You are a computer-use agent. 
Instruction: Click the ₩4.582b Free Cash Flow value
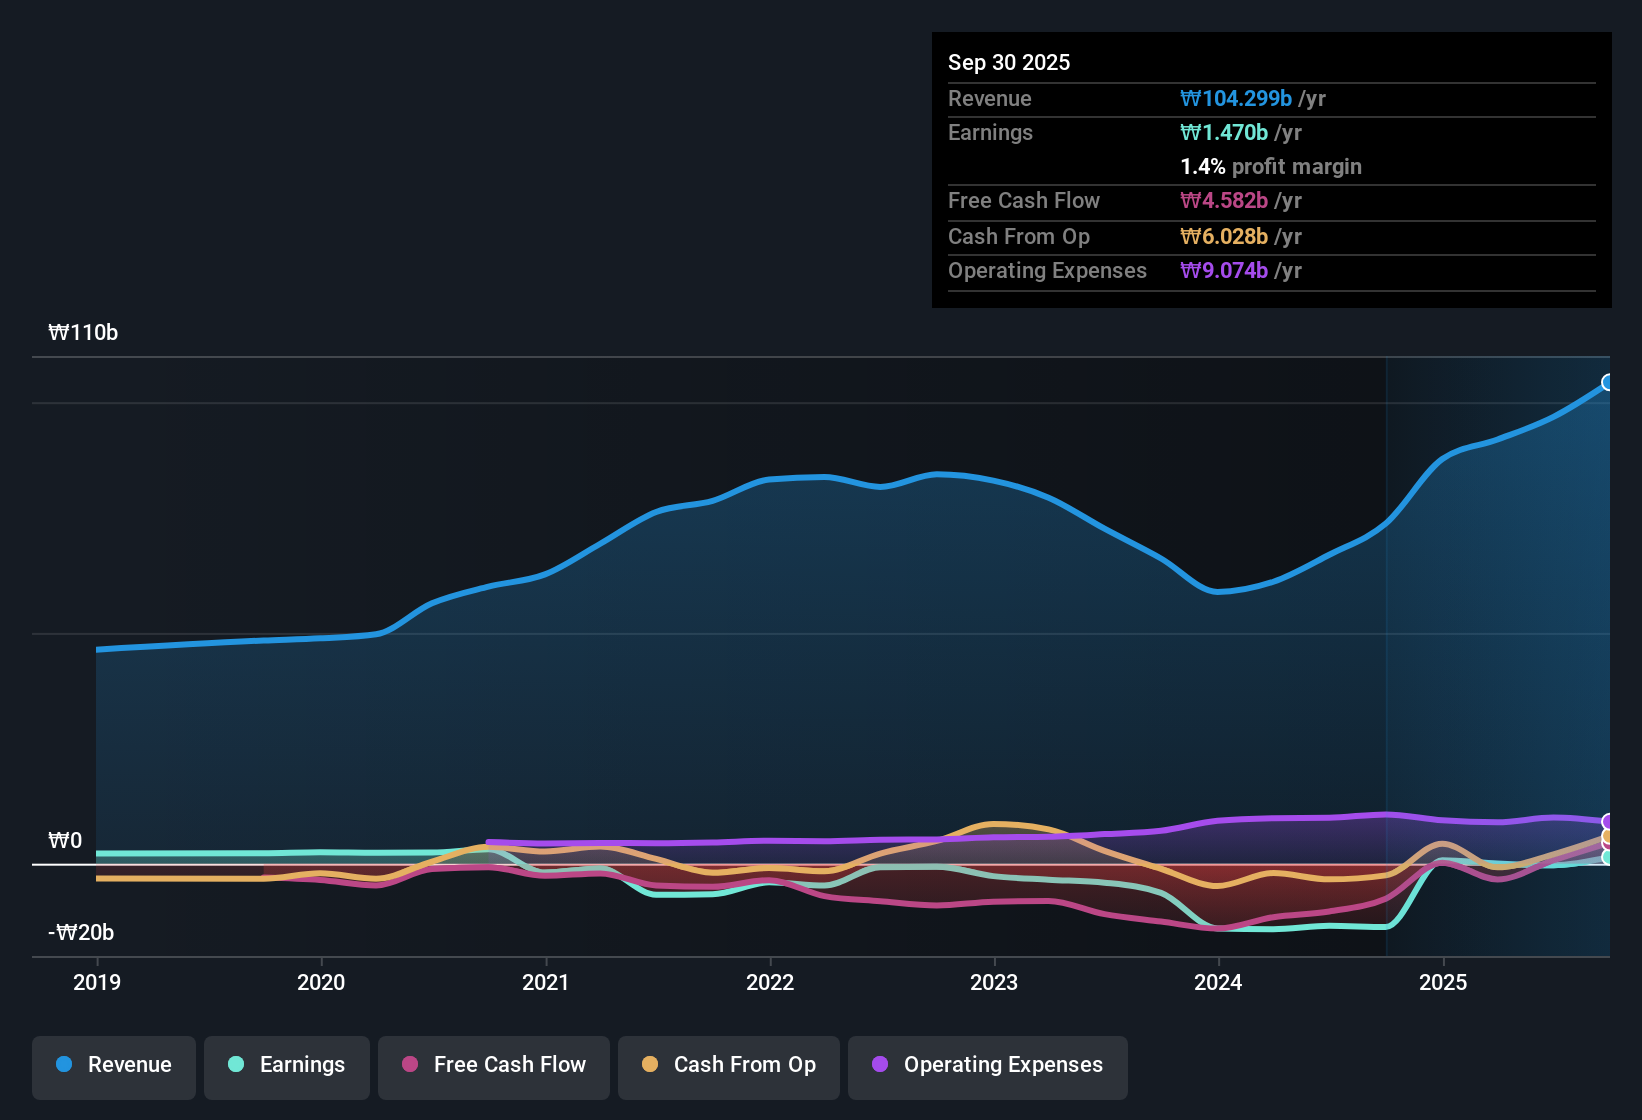coord(1223,201)
